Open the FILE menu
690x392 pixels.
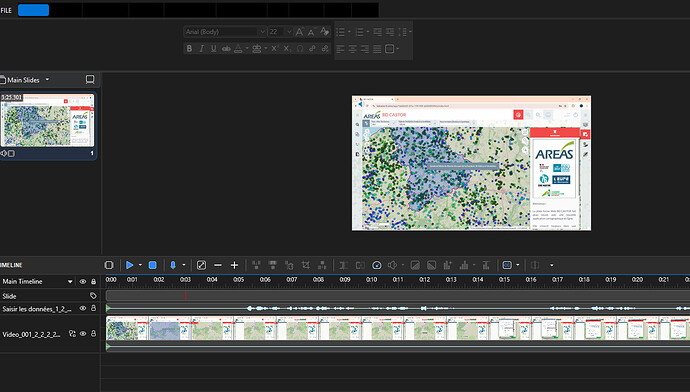tap(6, 10)
